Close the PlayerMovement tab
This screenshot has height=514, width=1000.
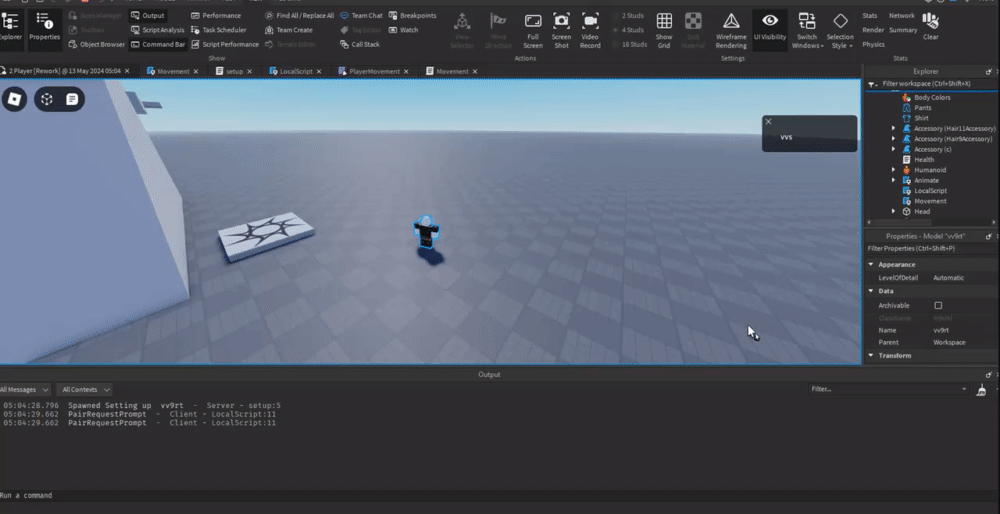click(x=406, y=71)
